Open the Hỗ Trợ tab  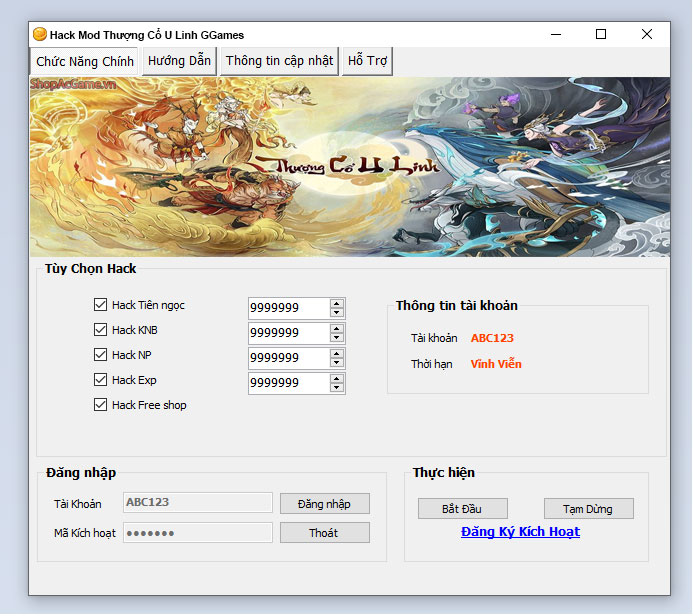(x=367, y=61)
